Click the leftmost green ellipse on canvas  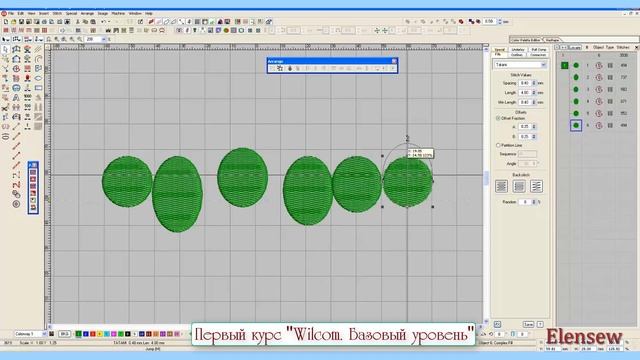coord(127,182)
